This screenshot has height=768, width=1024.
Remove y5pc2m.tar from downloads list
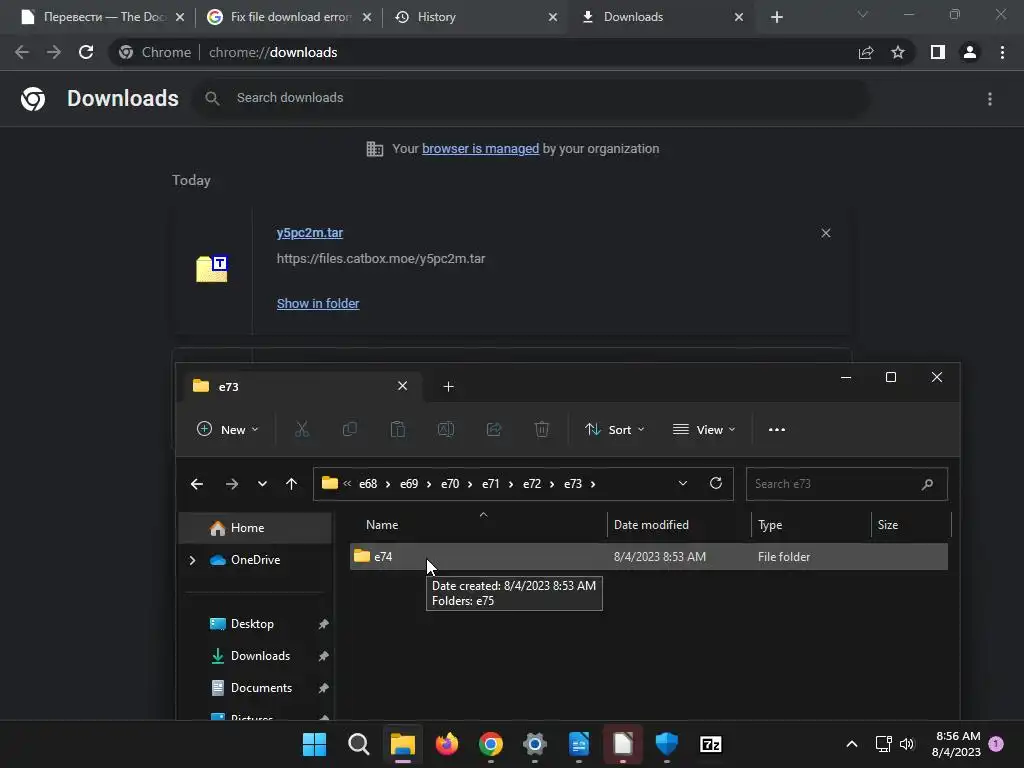coord(826,233)
